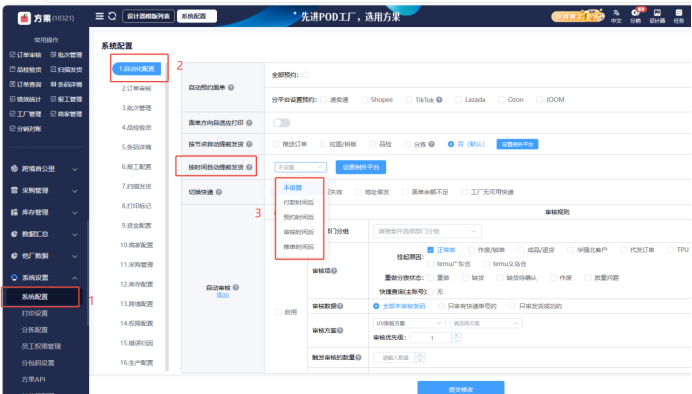692x394 pixels.
Task: Click help icon beside 触发审核的数量
Action: pyautogui.click(x=358, y=357)
